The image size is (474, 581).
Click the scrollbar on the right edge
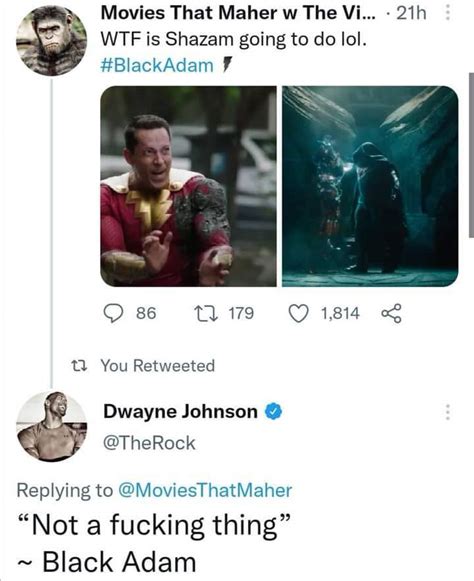(x=471, y=155)
